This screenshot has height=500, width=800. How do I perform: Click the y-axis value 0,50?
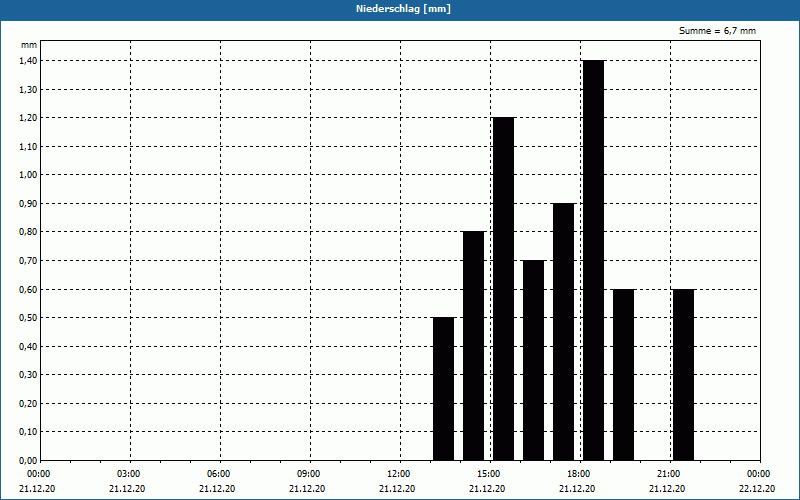[x=29, y=318]
